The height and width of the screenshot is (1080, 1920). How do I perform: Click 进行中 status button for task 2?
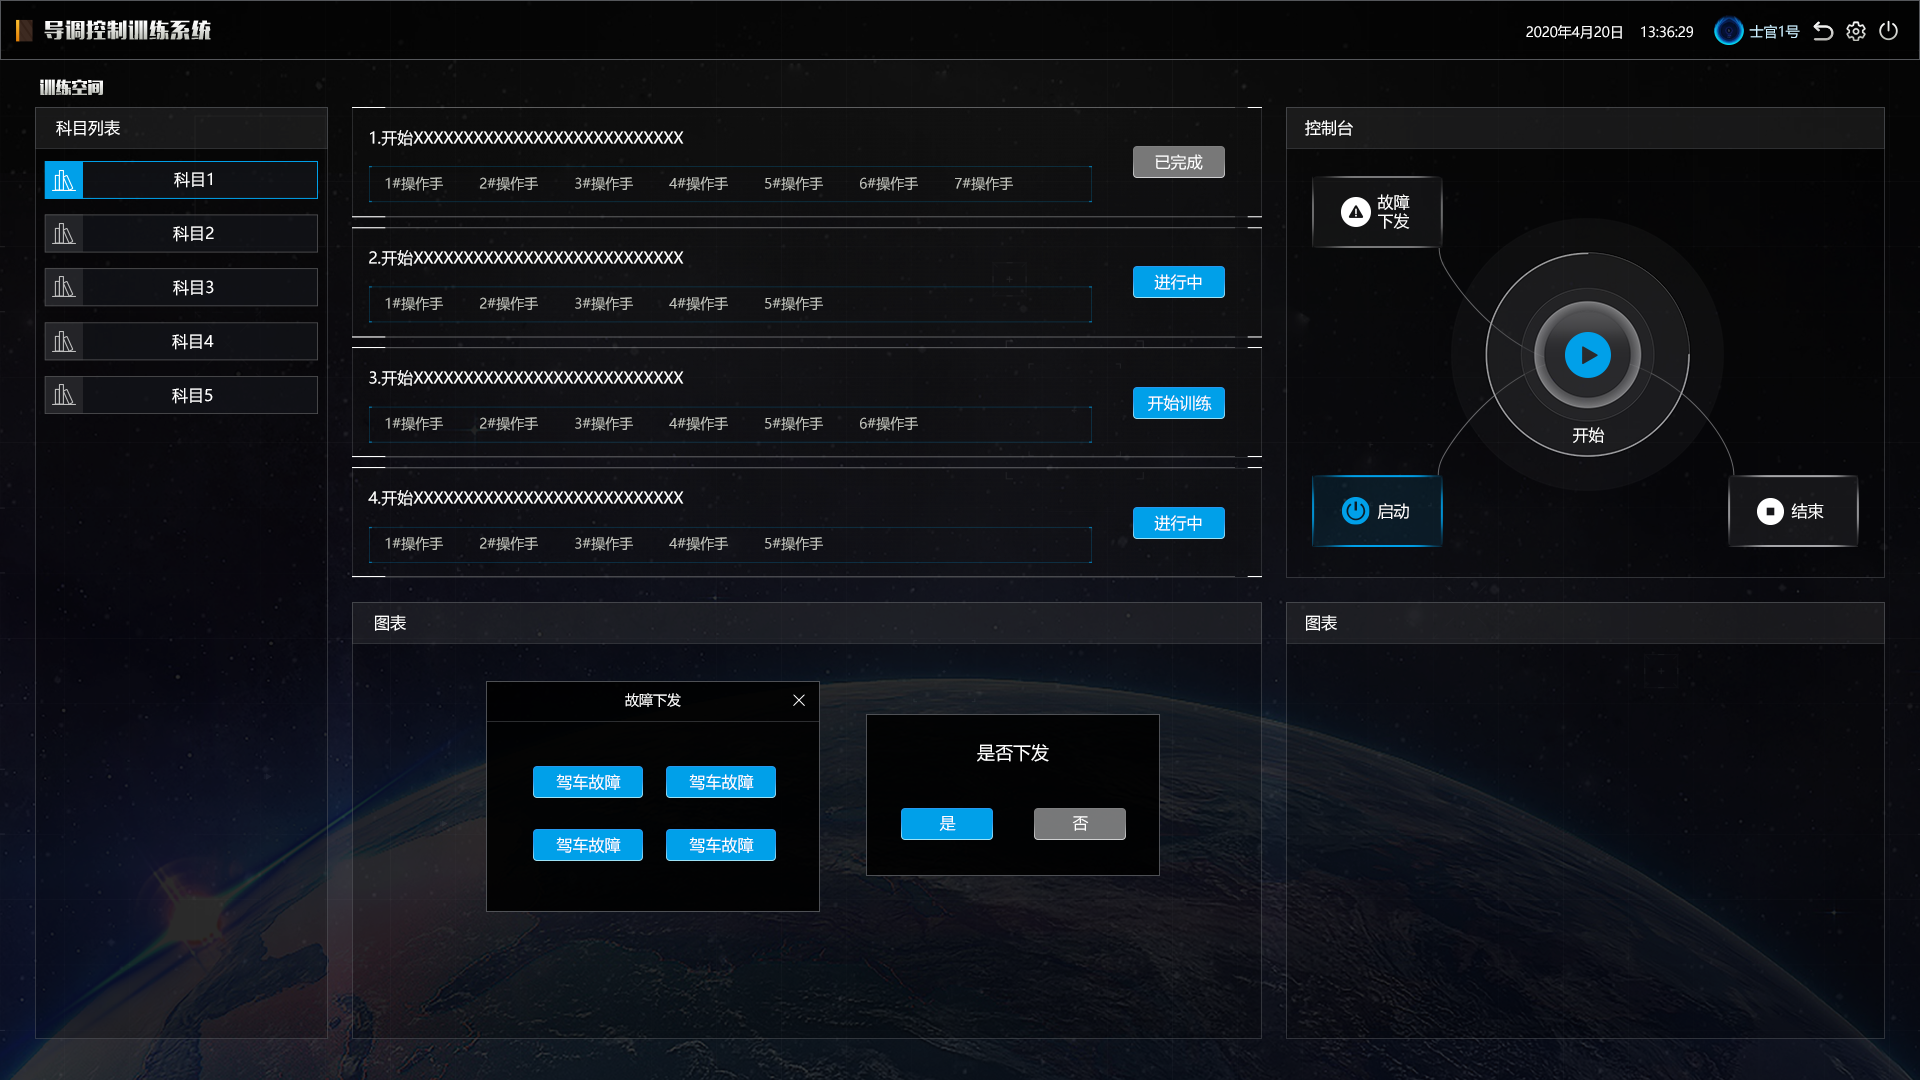1178,283
